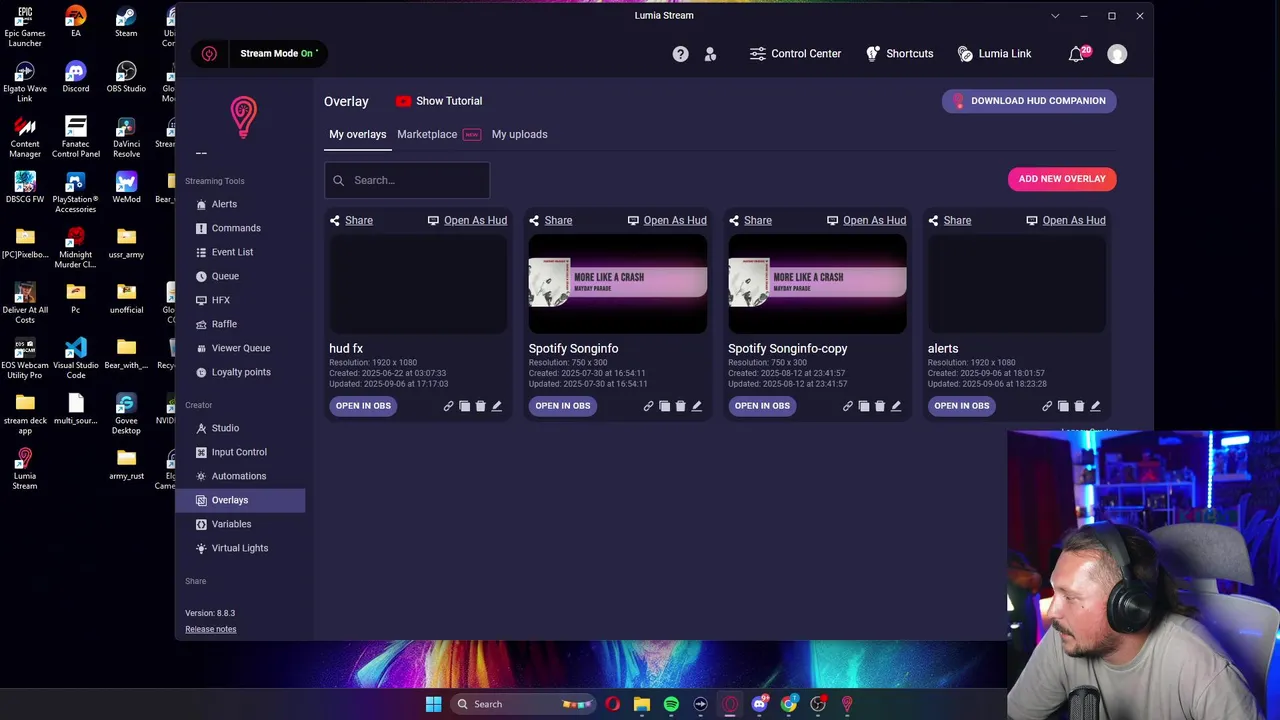The width and height of the screenshot is (1280, 720).
Task: Click the overlay Search field
Action: click(407, 180)
